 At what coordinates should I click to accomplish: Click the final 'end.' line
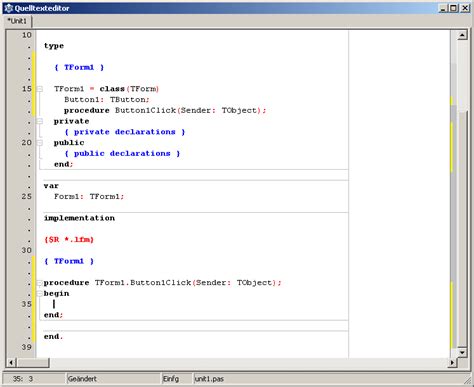click(53, 337)
